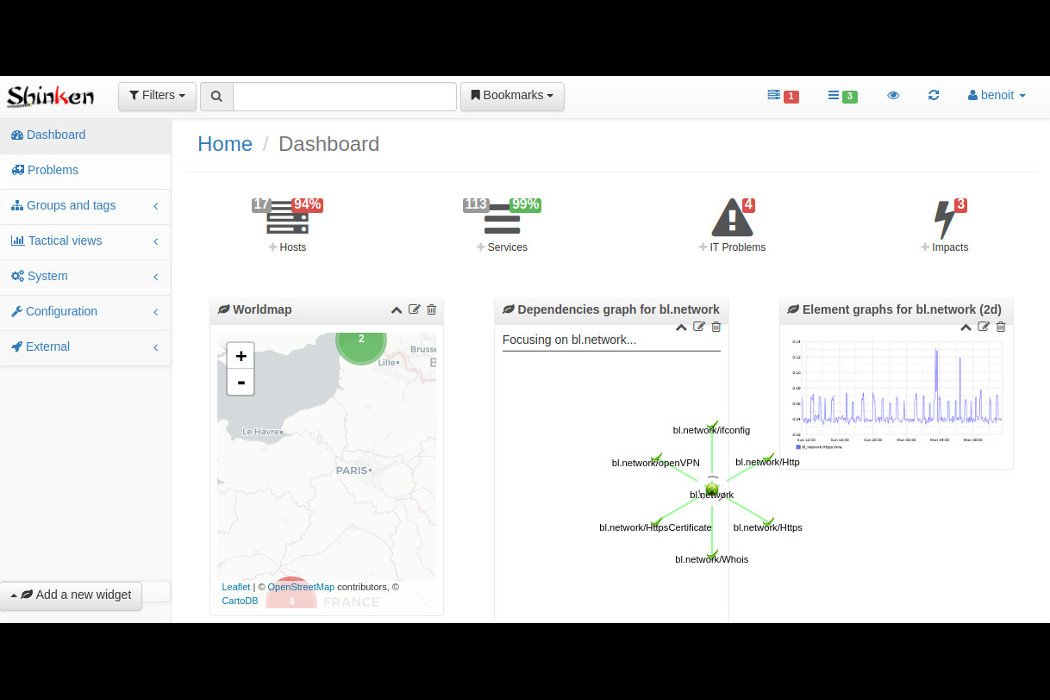Viewport: 1050px width, 700px height.
Task: Collapse the Dependencies graph widget
Action: [x=681, y=327]
